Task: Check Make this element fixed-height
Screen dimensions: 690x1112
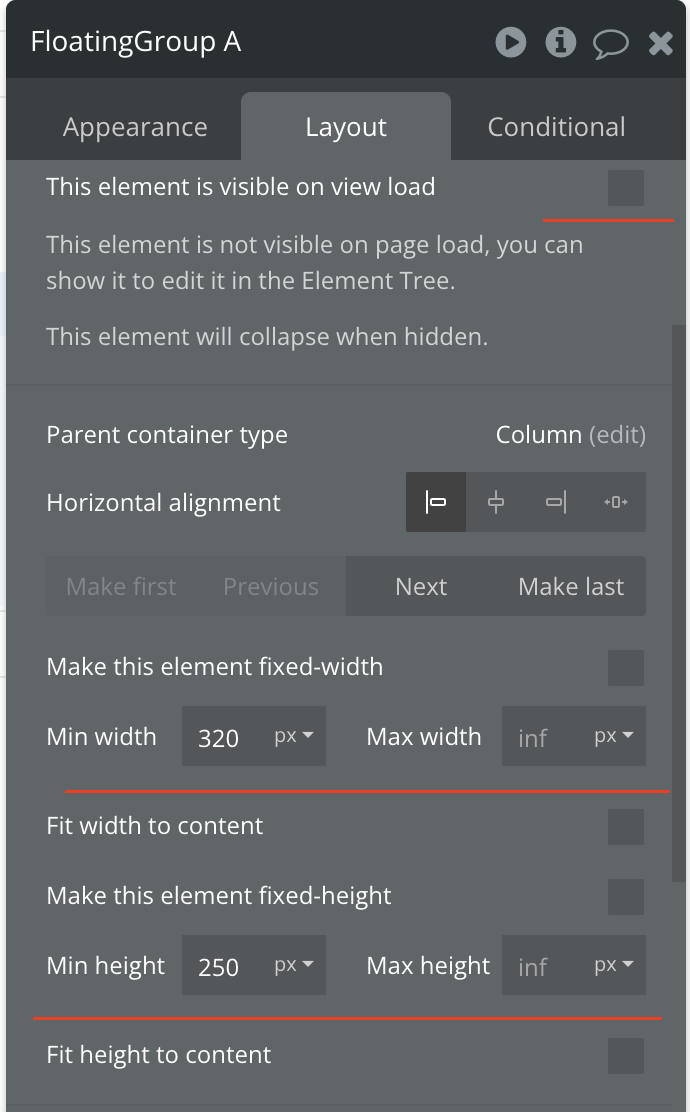Action: coord(625,896)
